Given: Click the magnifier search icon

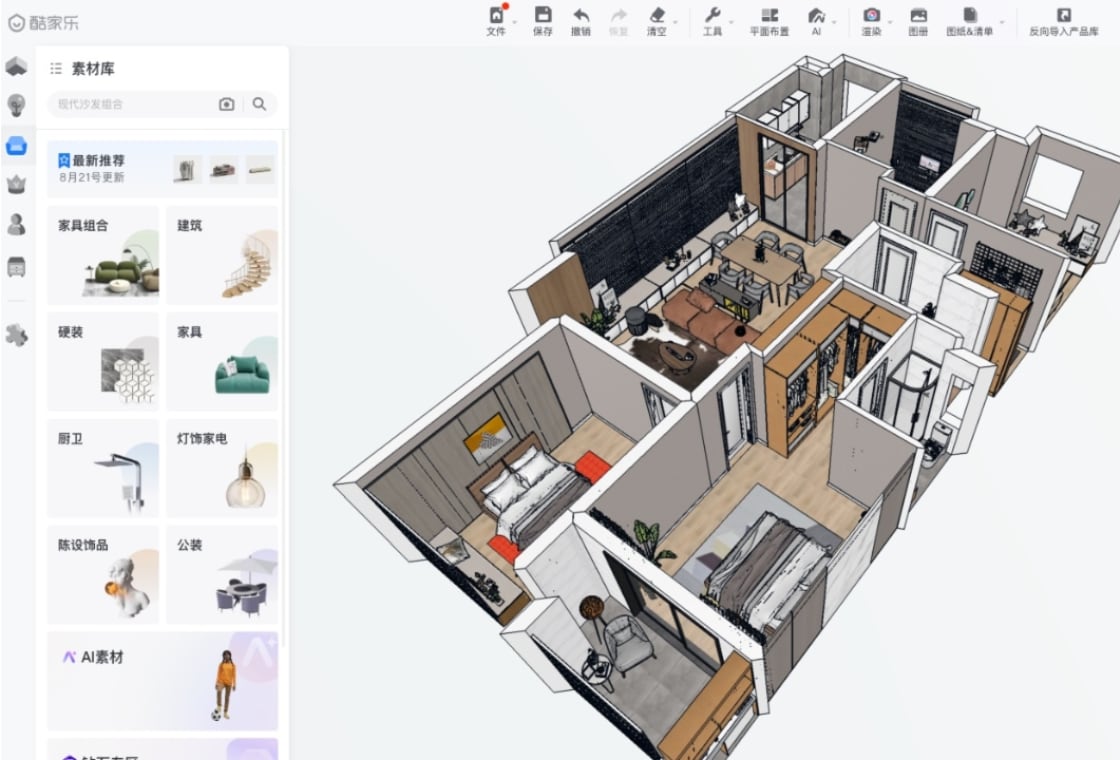Looking at the screenshot, I should 259,104.
